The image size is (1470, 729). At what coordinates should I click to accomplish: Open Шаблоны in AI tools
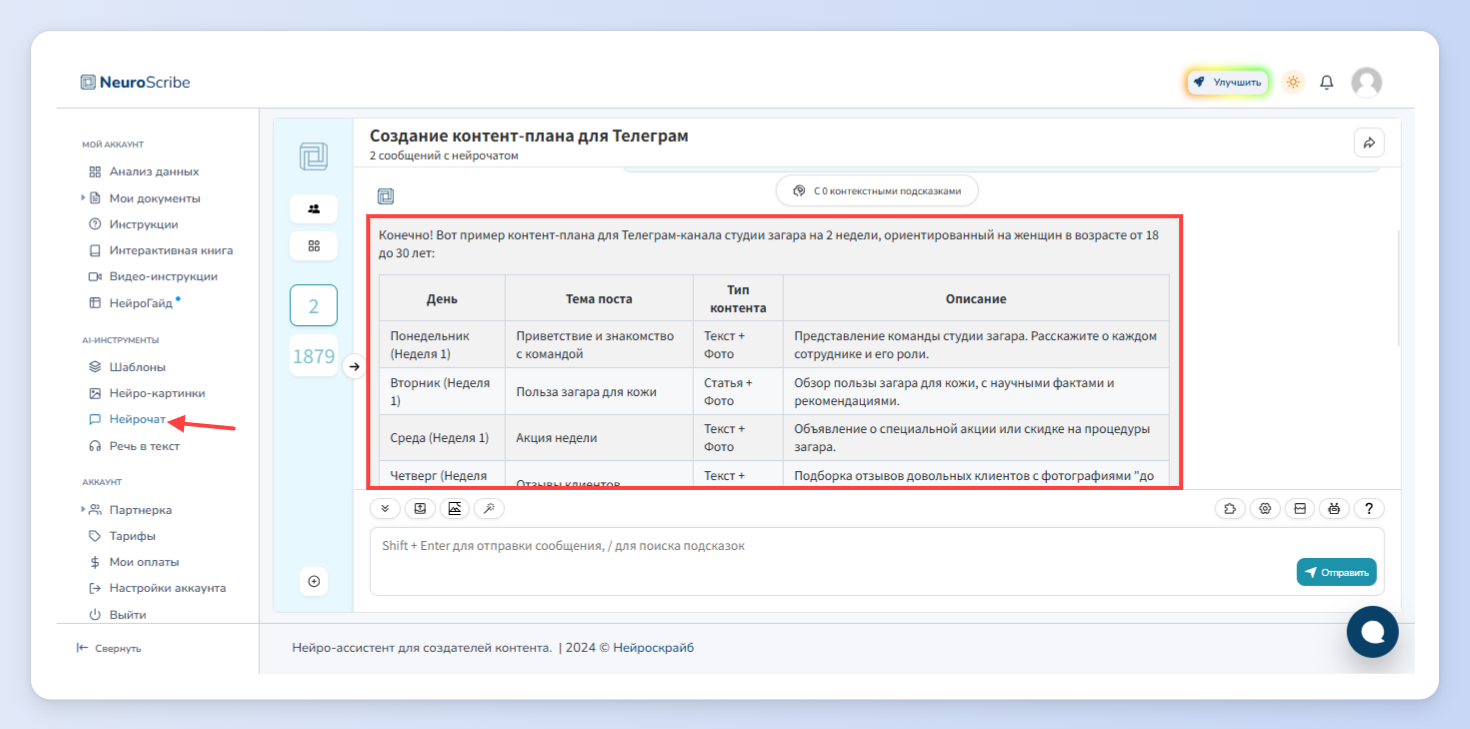tap(137, 367)
